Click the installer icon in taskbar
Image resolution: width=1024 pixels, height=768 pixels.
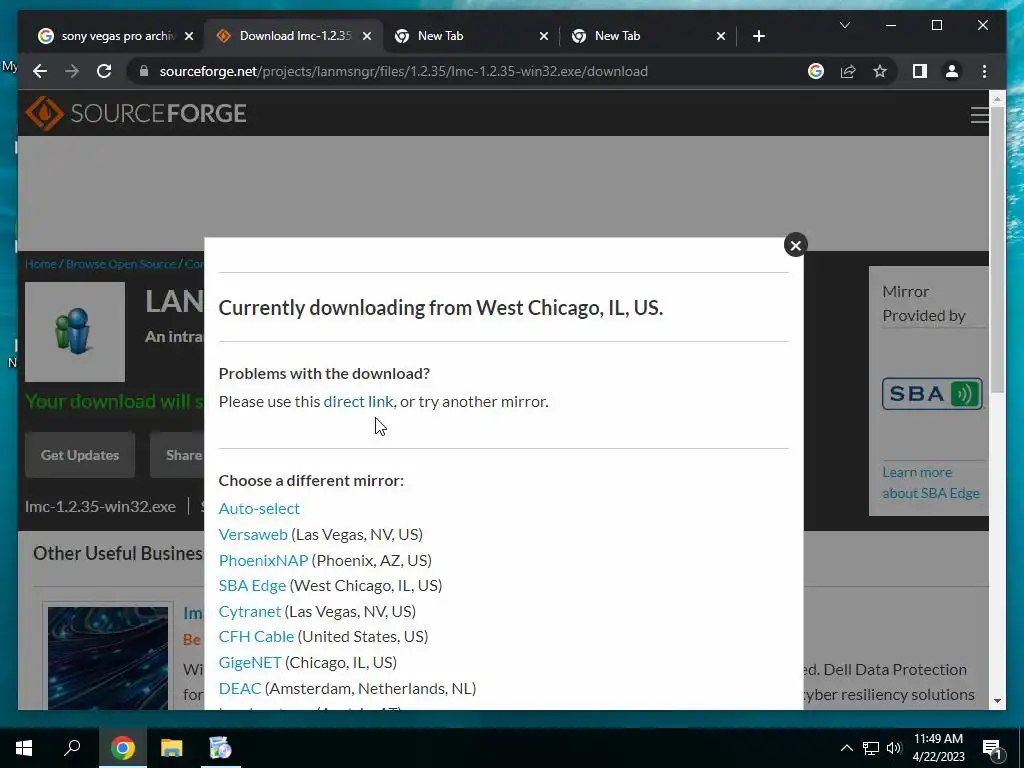point(220,748)
